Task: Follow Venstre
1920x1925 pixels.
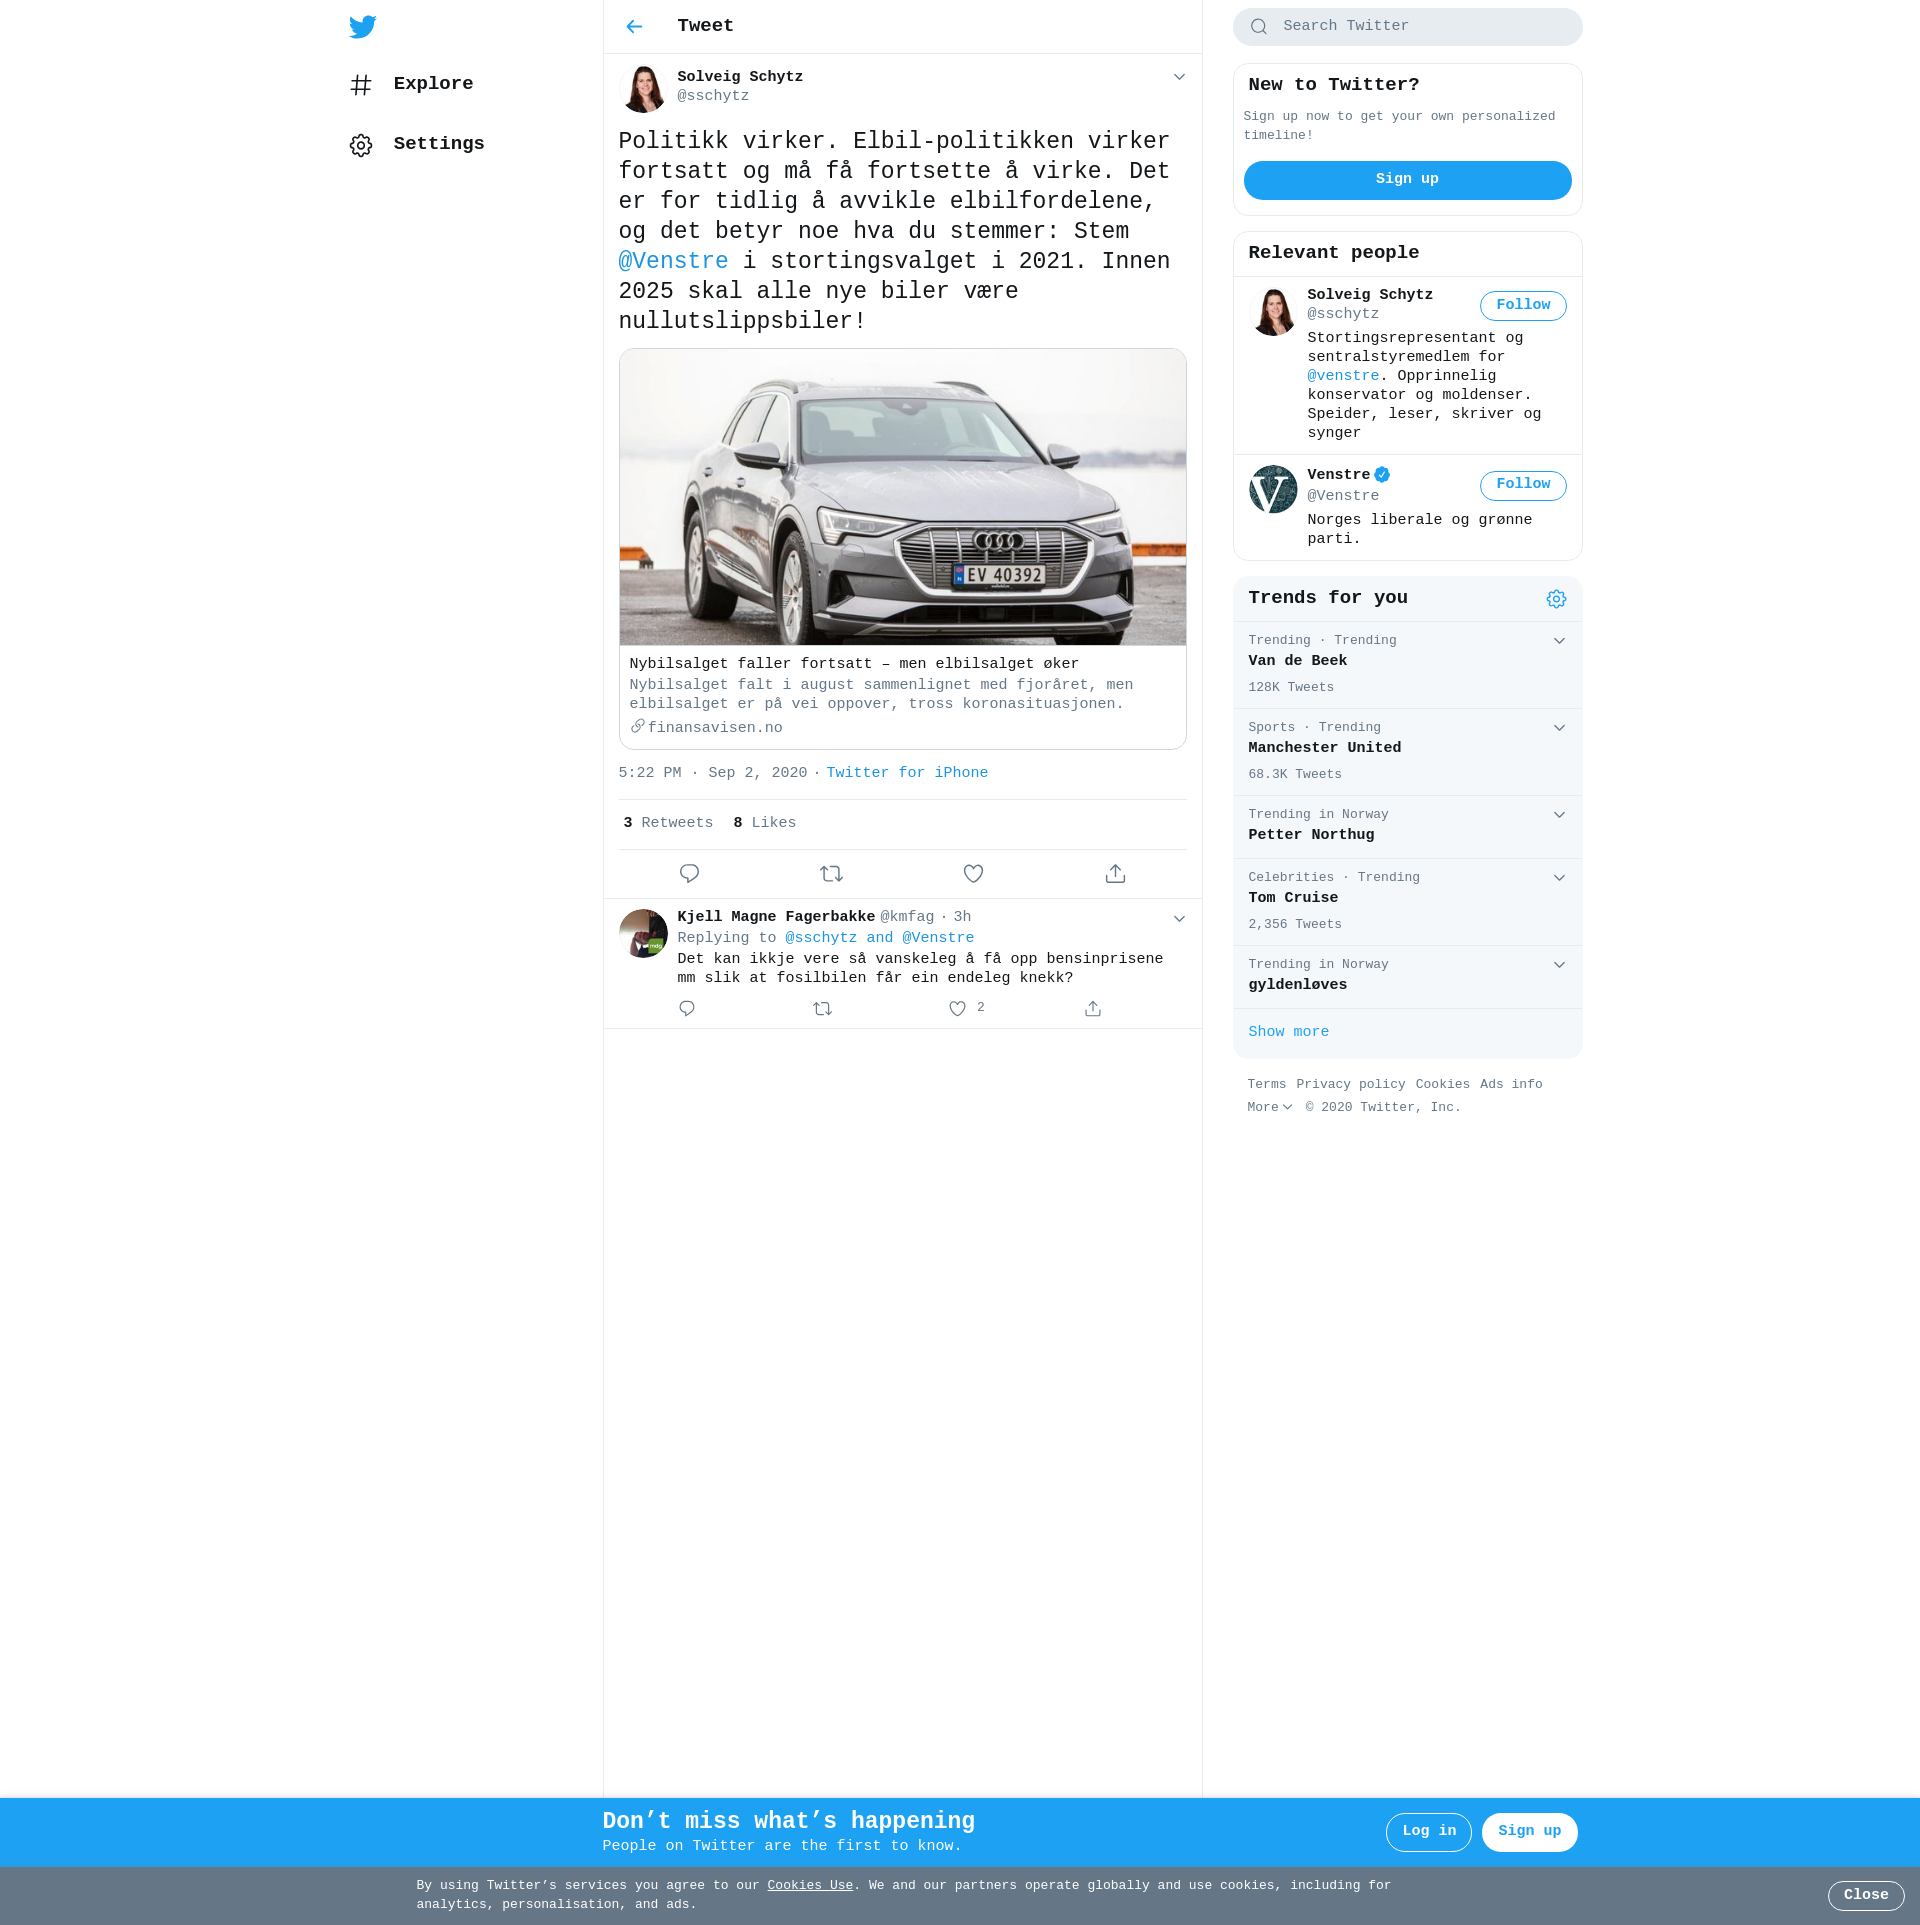Action: 1523,485
